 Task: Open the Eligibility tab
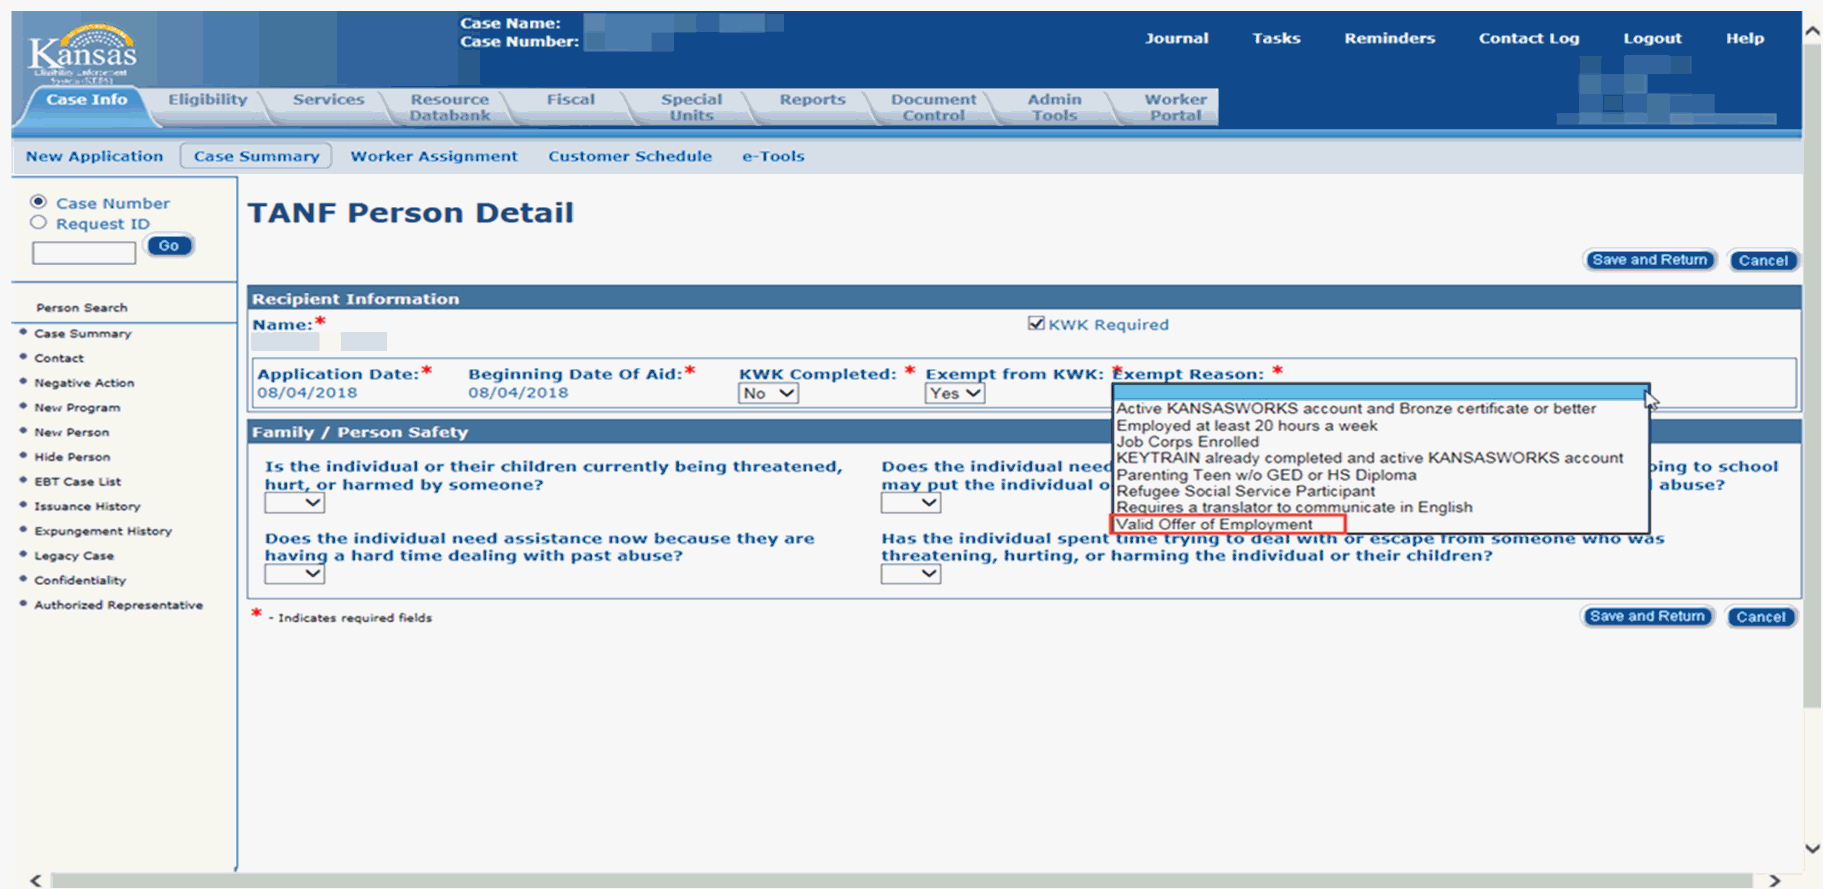coord(207,100)
